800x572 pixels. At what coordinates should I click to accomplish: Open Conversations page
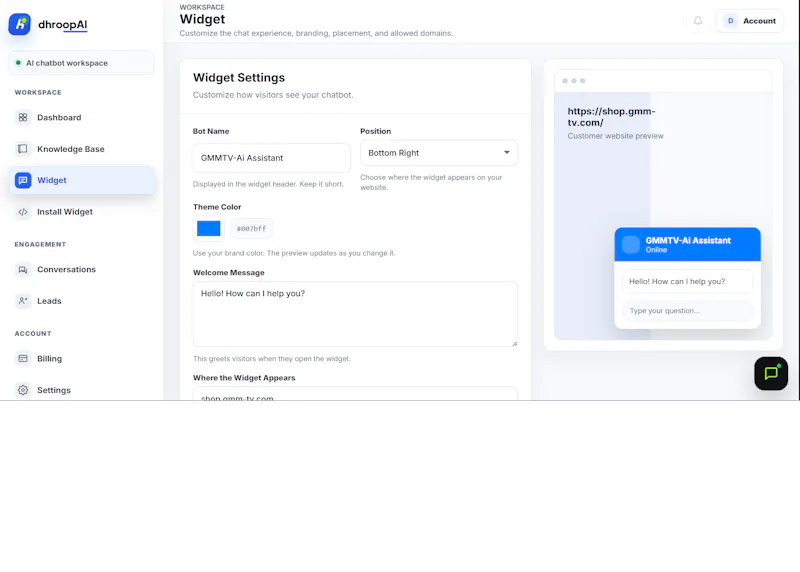81,269
